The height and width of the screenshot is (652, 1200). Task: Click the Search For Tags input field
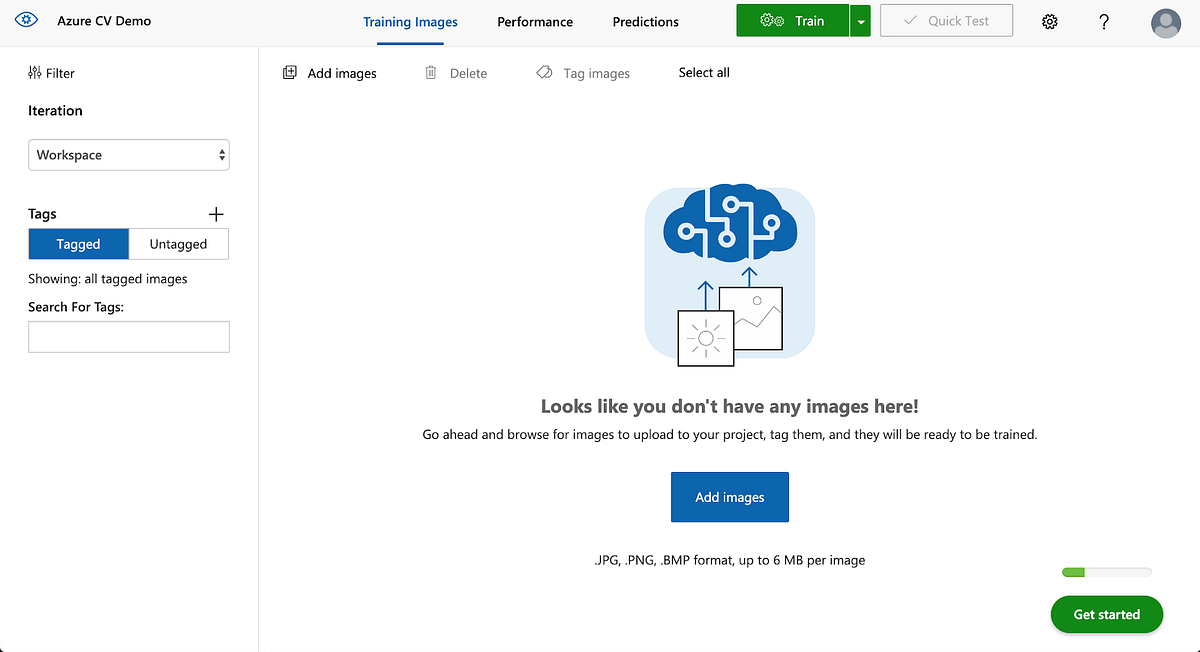point(128,337)
